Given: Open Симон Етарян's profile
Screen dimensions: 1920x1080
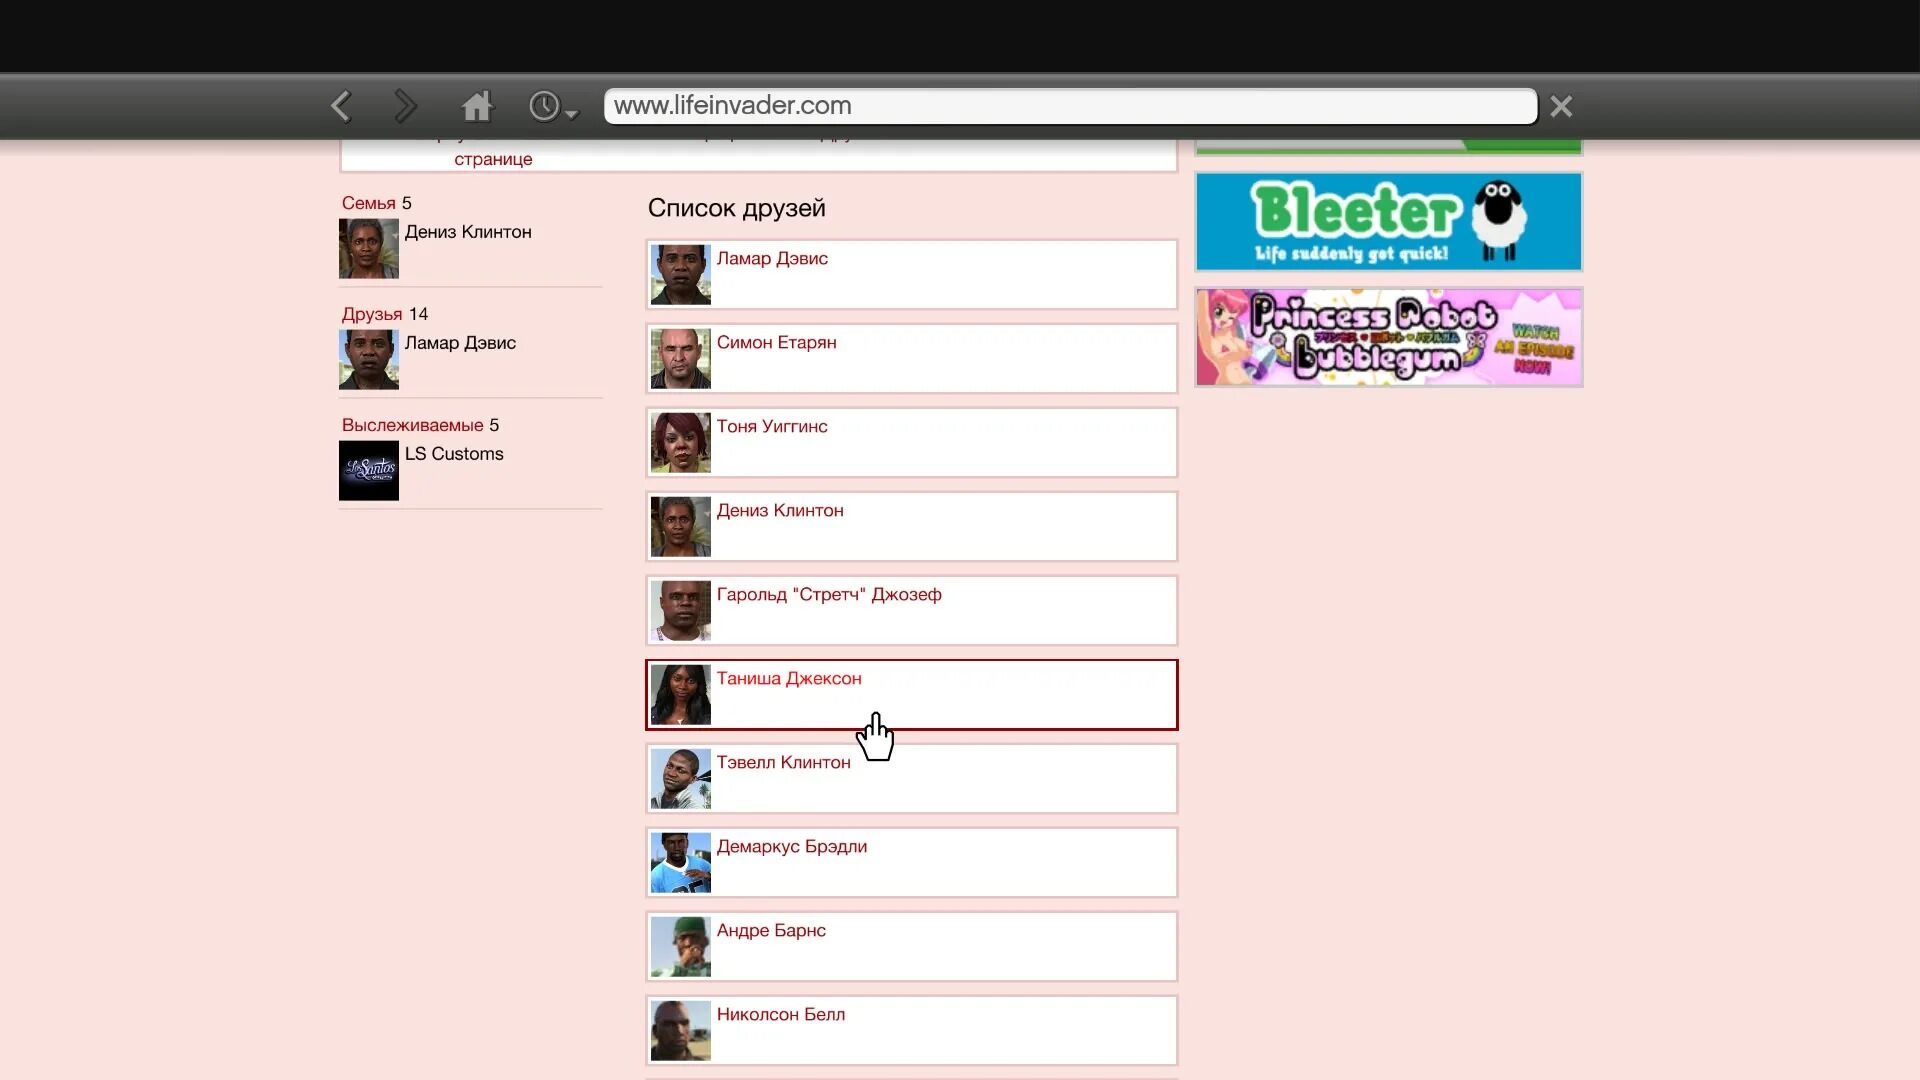Looking at the screenshot, I should [x=776, y=343].
